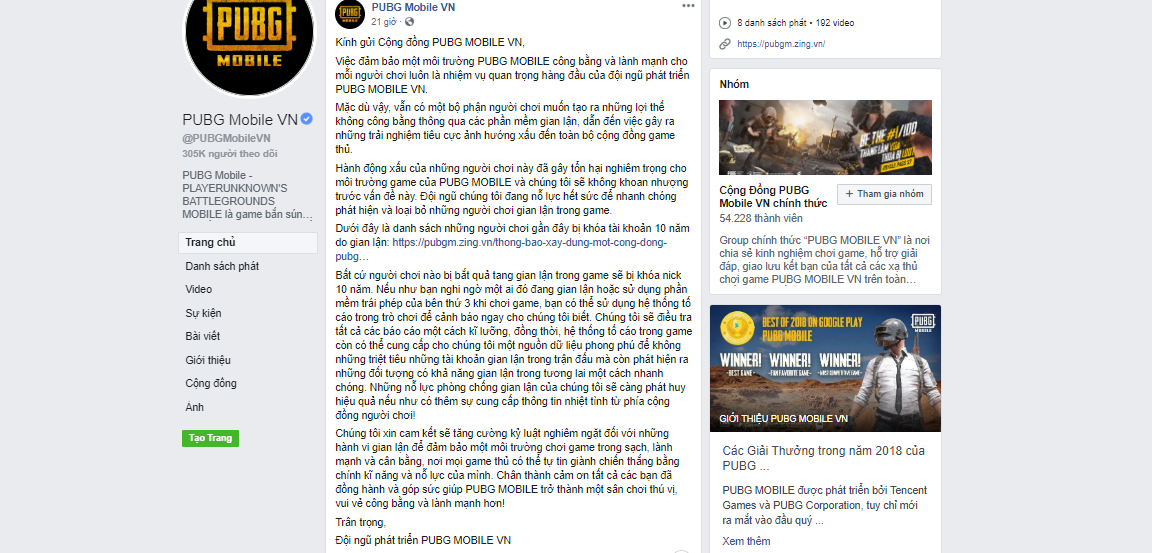This screenshot has height=553, width=1152.
Task: Open the Danh sách phát sidebar item
Action: [x=222, y=267]
